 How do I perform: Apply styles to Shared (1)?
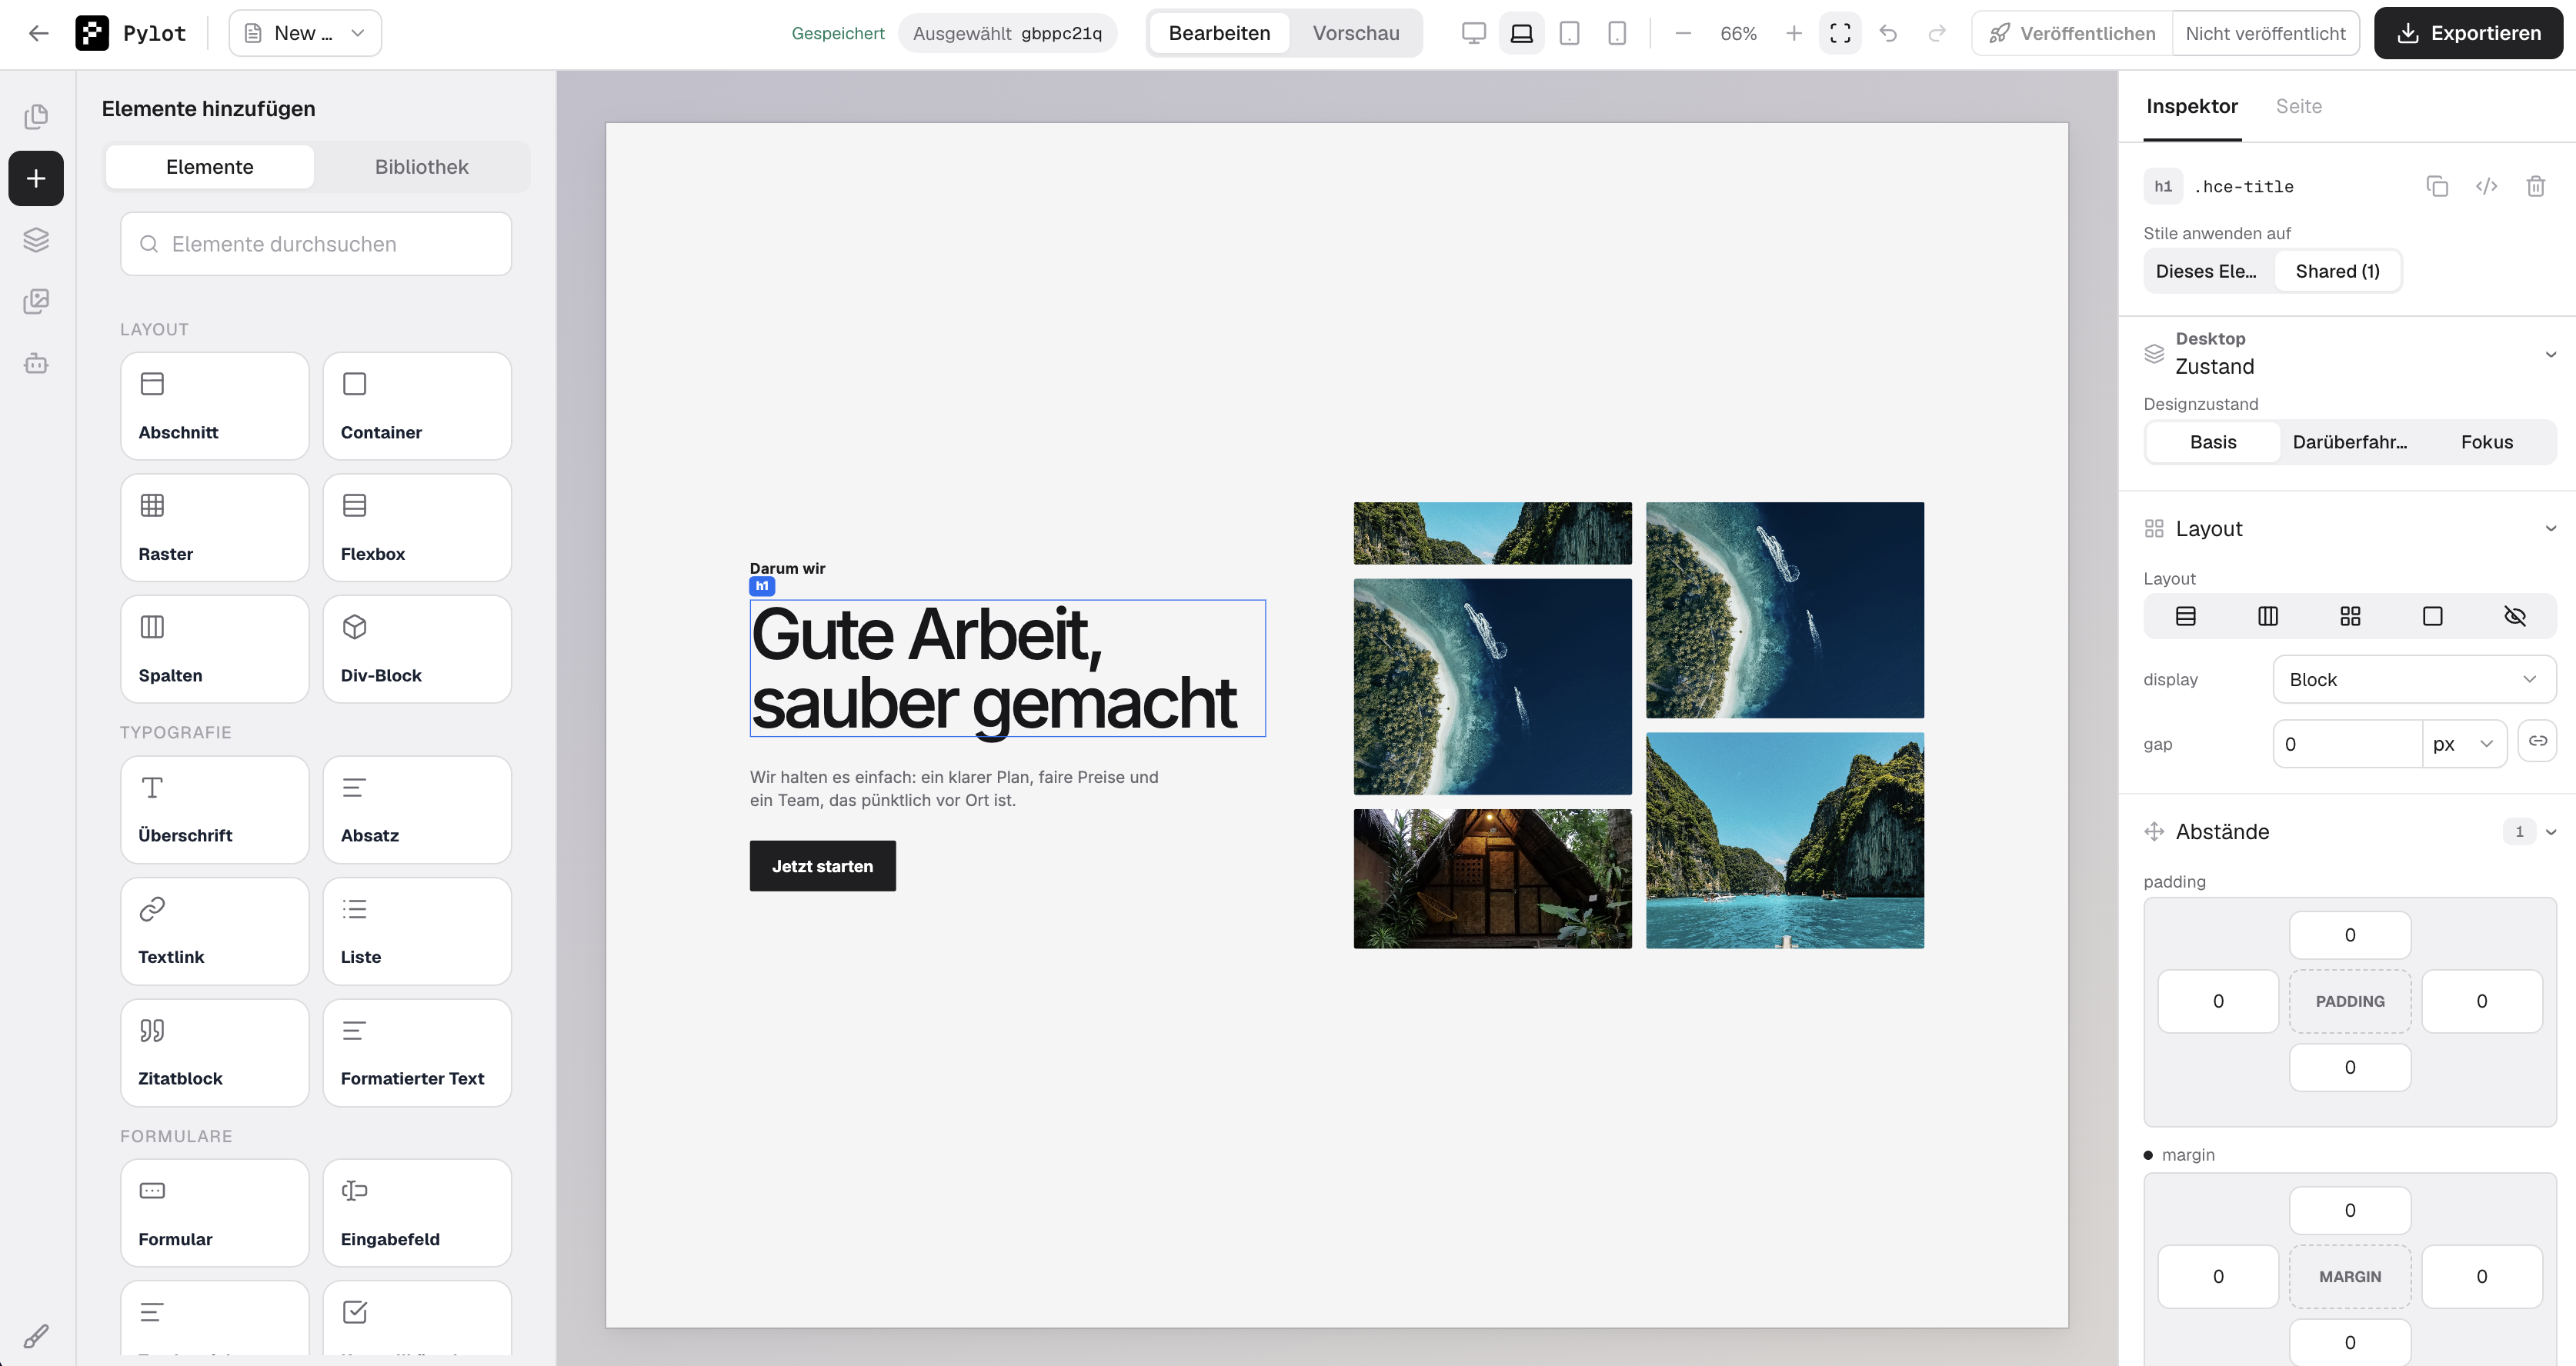click(2338, 271)
